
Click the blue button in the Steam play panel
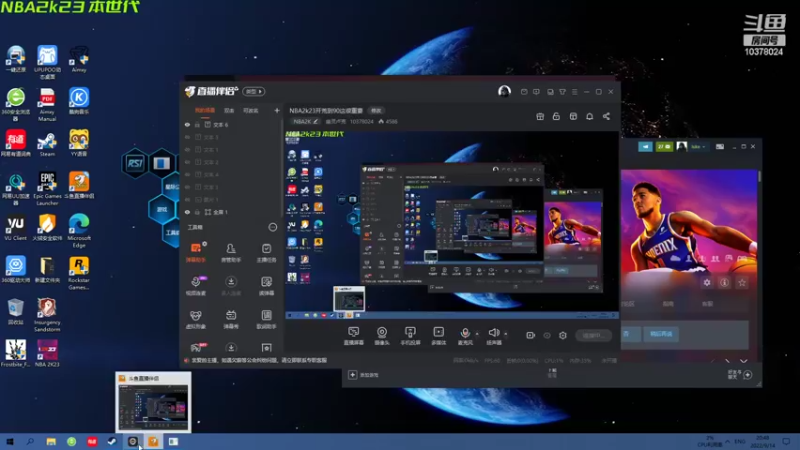(661, 334)
